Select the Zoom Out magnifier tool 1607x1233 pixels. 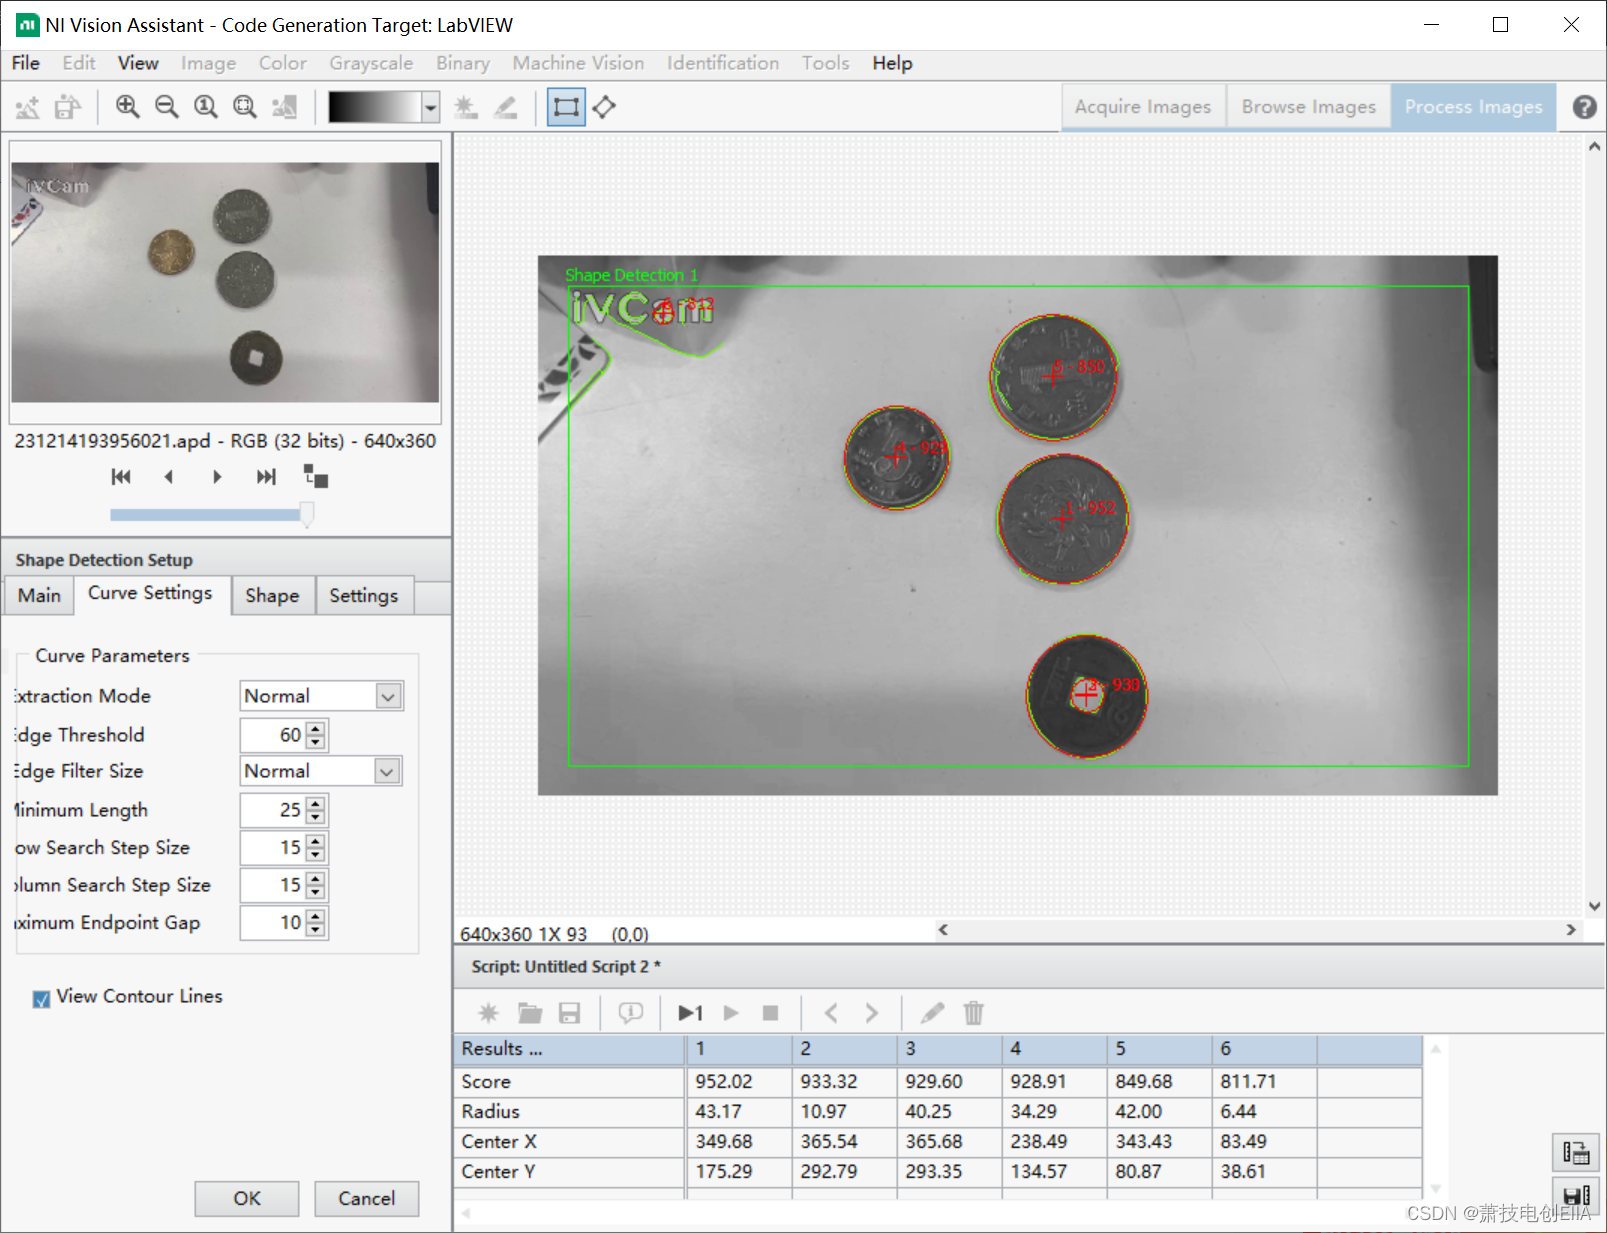tap(166, 107)
